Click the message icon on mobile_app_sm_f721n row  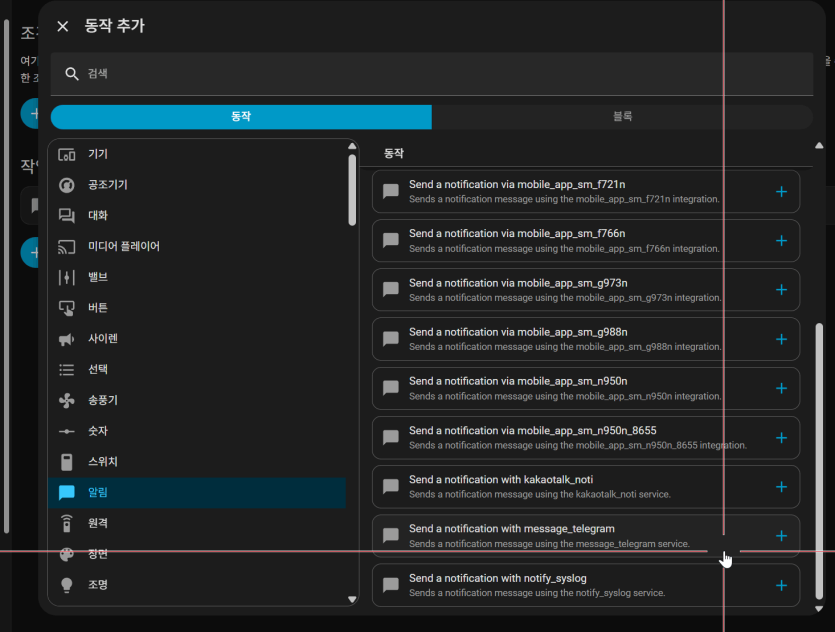(391, 192)
